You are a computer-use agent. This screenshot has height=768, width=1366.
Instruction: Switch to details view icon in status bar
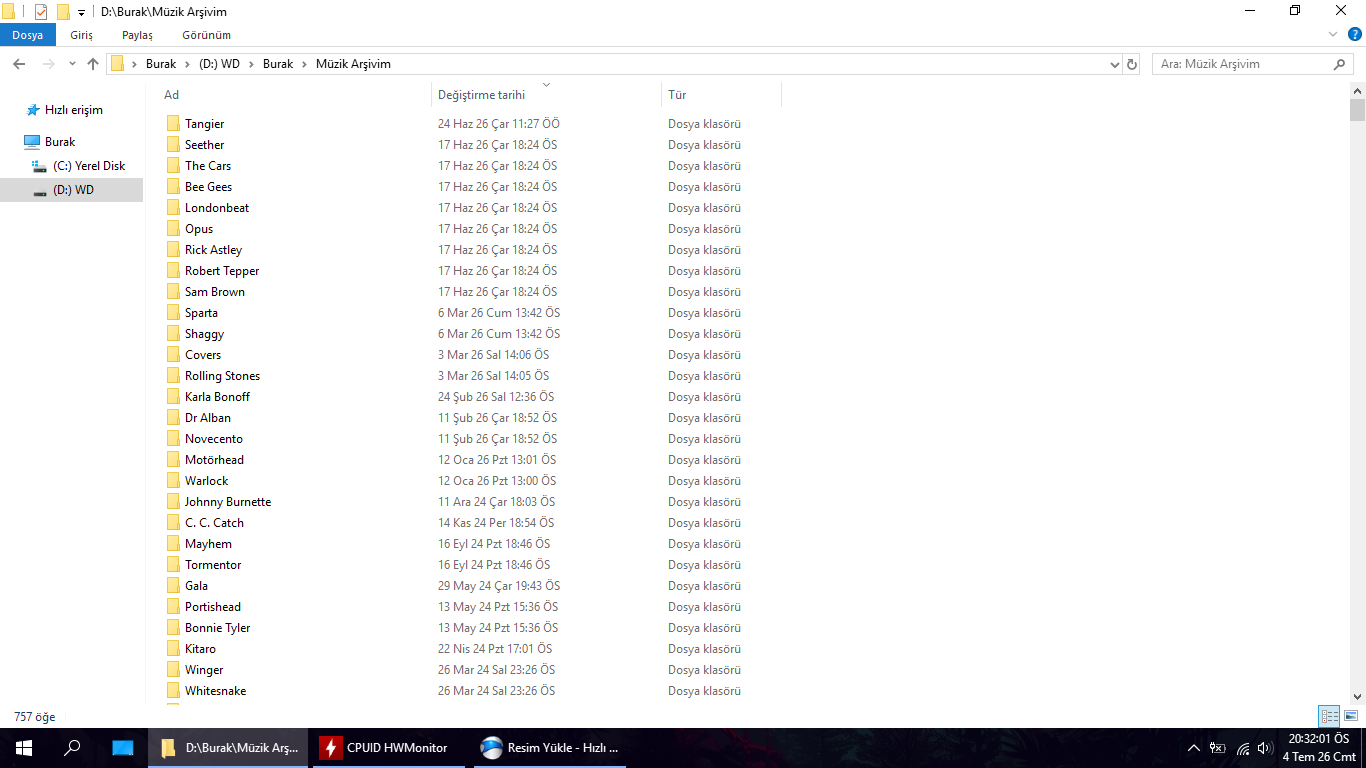coord(1329,716)
